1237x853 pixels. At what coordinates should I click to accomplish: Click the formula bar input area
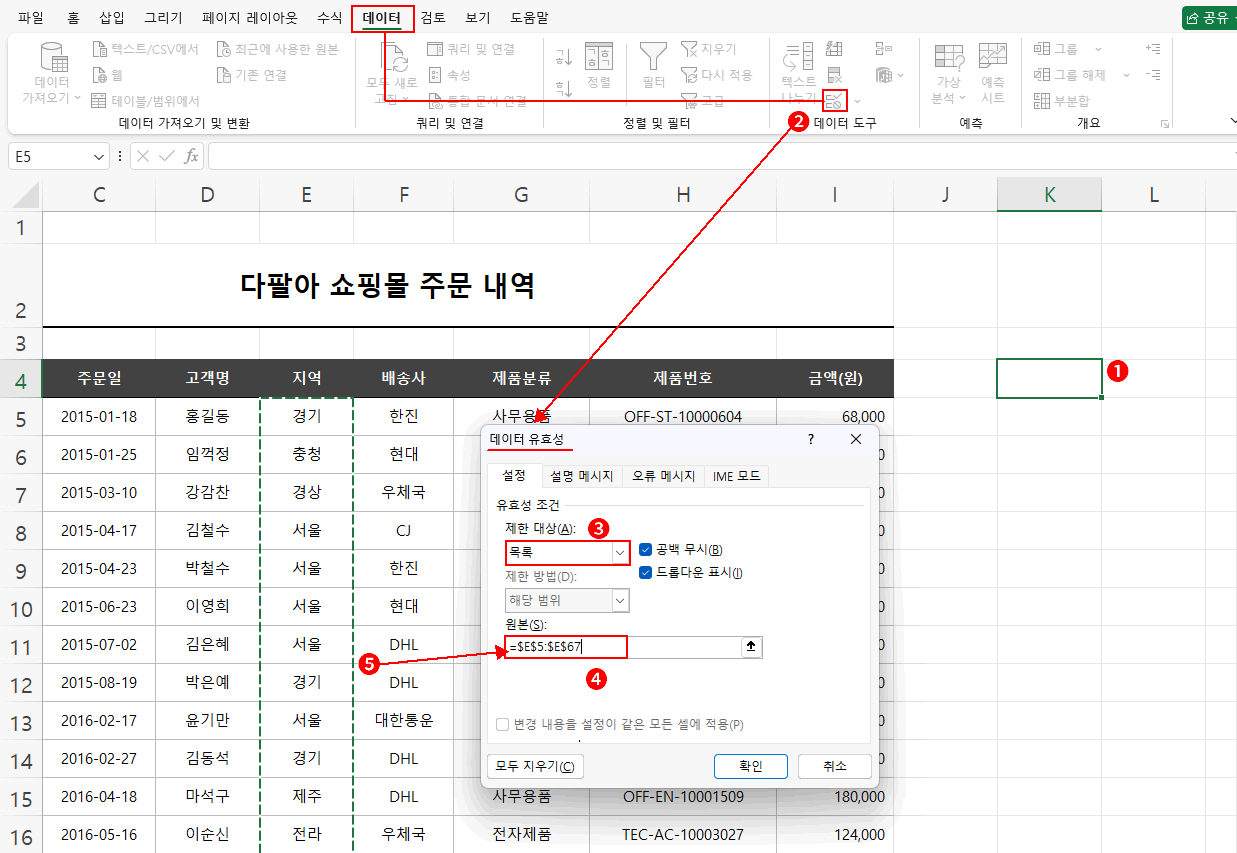tap(720, 156)
